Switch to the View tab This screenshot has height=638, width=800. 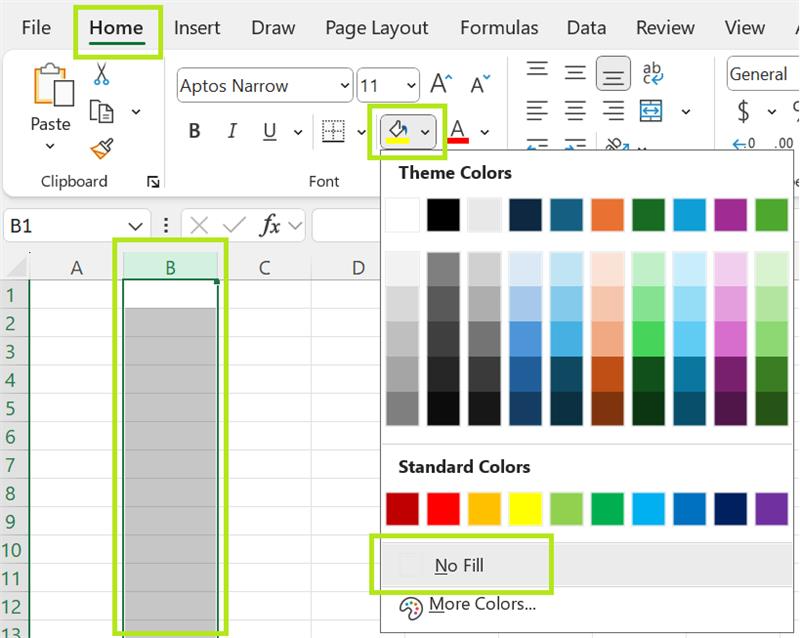coord(744,28)
